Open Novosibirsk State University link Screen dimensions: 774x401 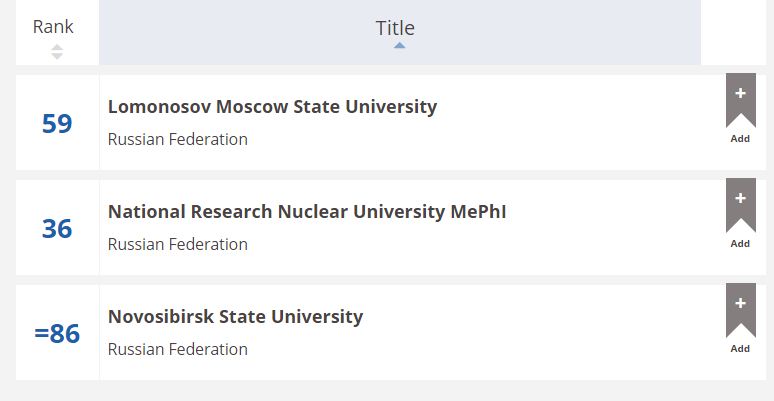(235, 317)
